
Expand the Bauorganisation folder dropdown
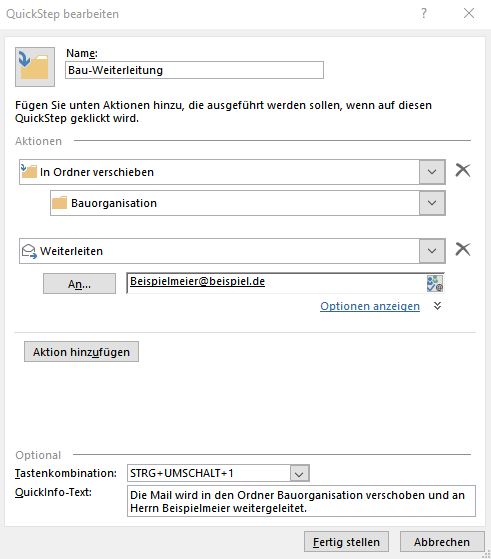tap(432, 203)
